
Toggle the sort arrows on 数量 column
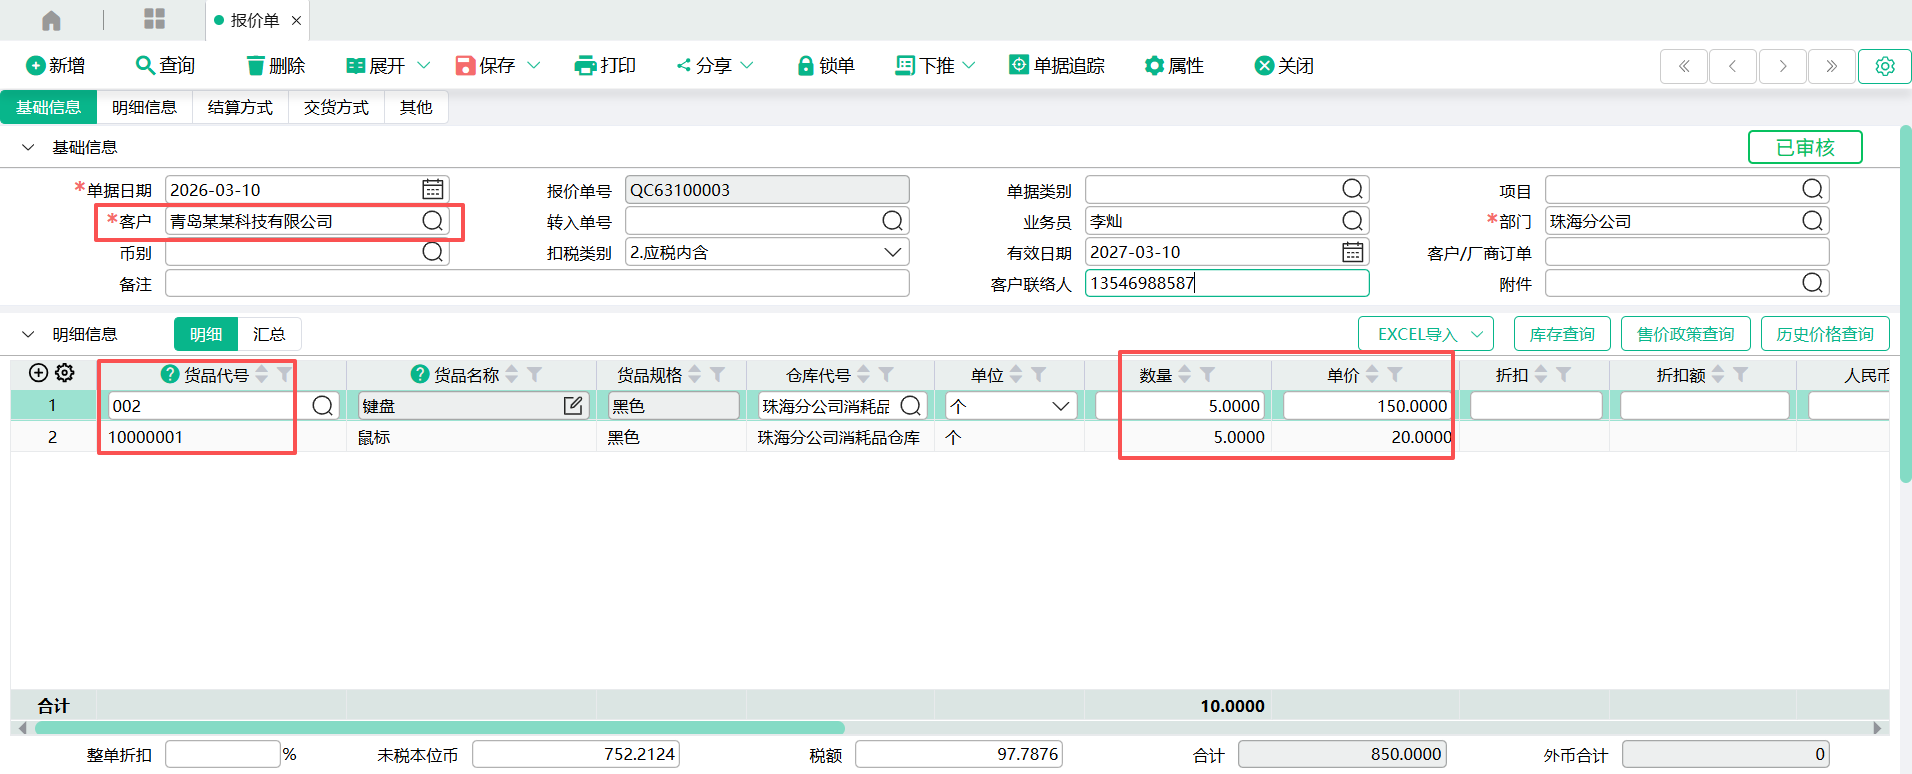click(1185, 374)
